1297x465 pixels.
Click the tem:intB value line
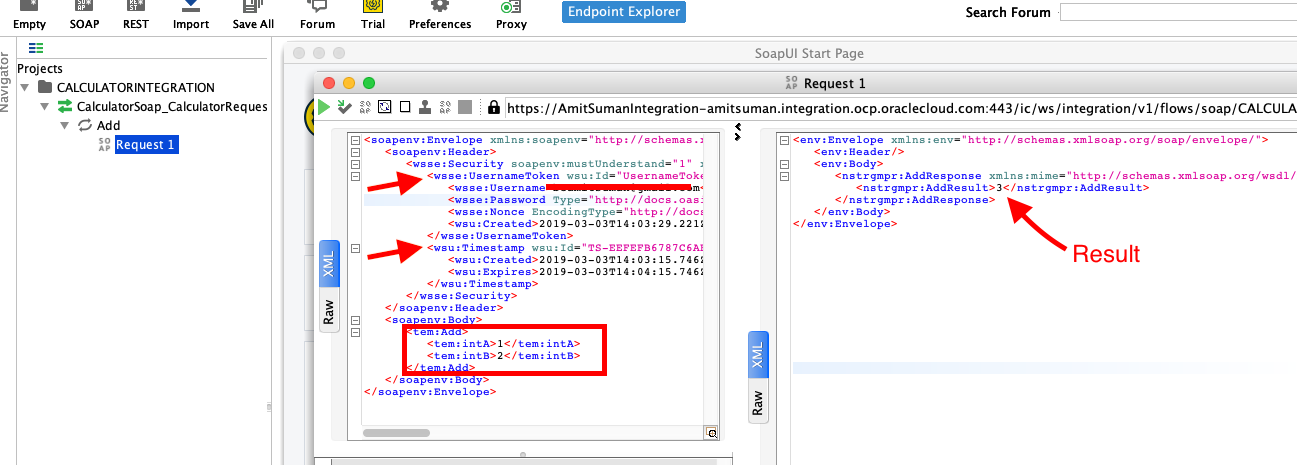point(504,355)
